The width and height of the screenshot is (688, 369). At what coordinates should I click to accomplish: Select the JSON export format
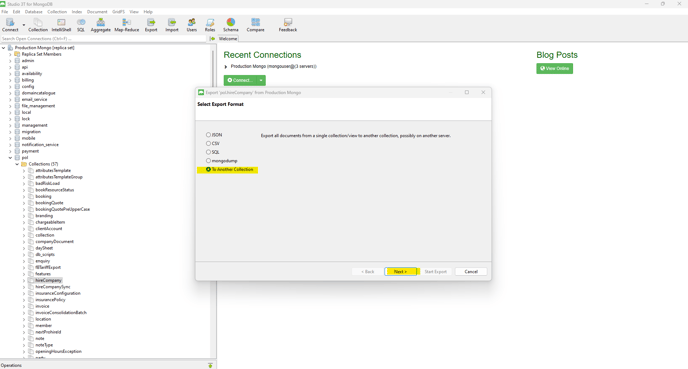point(214,135)
